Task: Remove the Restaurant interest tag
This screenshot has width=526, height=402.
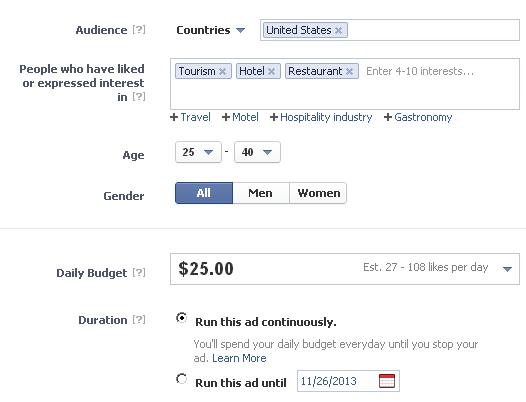Action: [x=349, y=71]
